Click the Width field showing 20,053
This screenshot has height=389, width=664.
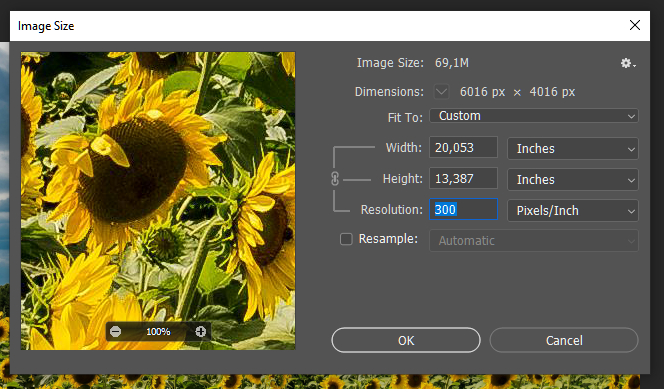pyautogui.click(x=463, y=147)
